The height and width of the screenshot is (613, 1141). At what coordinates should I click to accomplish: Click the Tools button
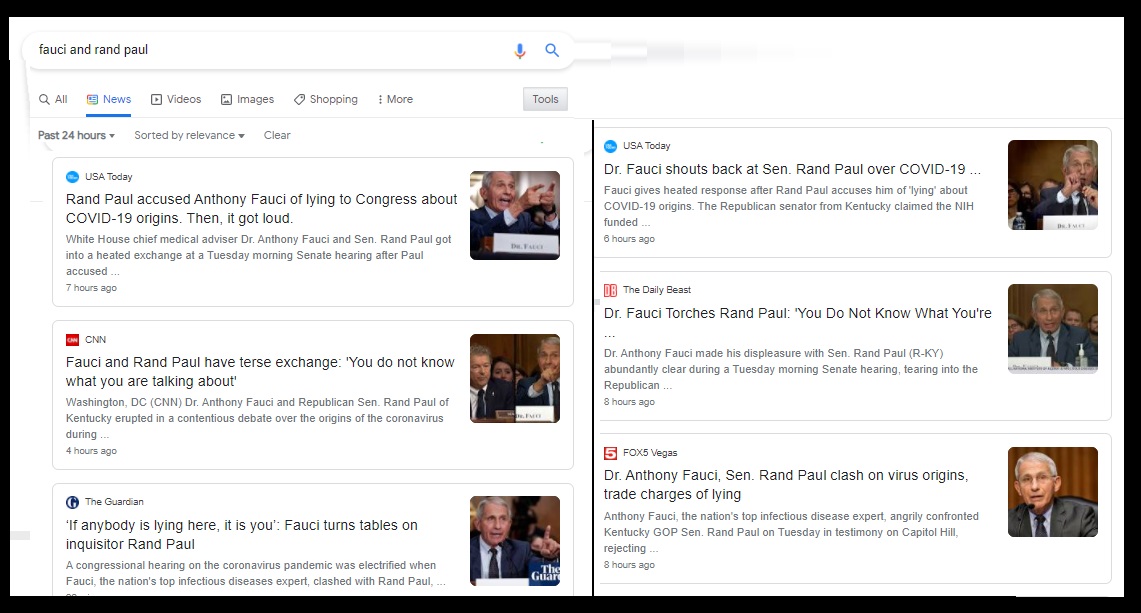(545, 100)
